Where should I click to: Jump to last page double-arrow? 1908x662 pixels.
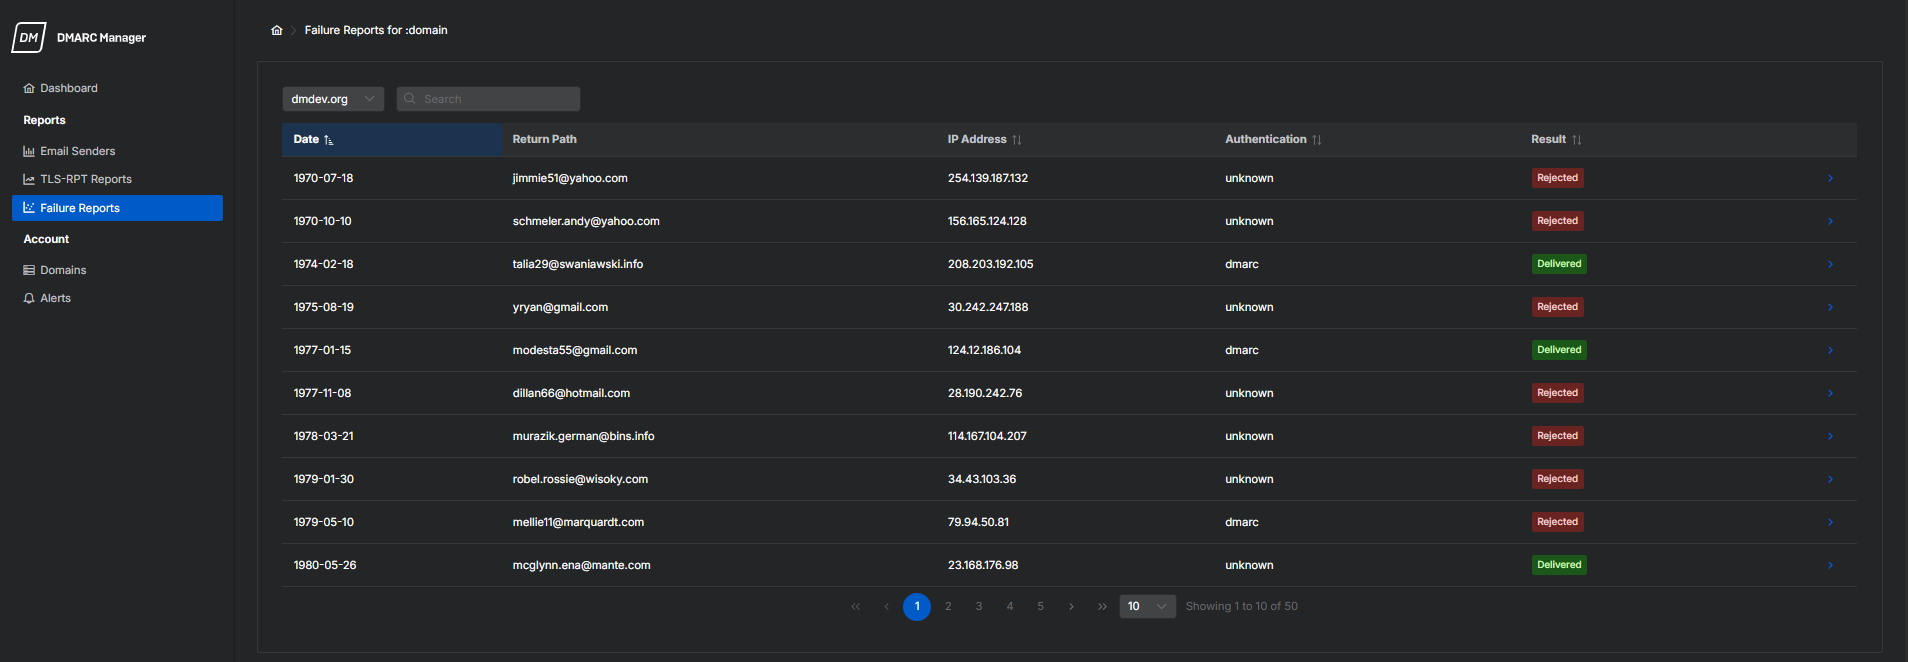point(1102,607)
